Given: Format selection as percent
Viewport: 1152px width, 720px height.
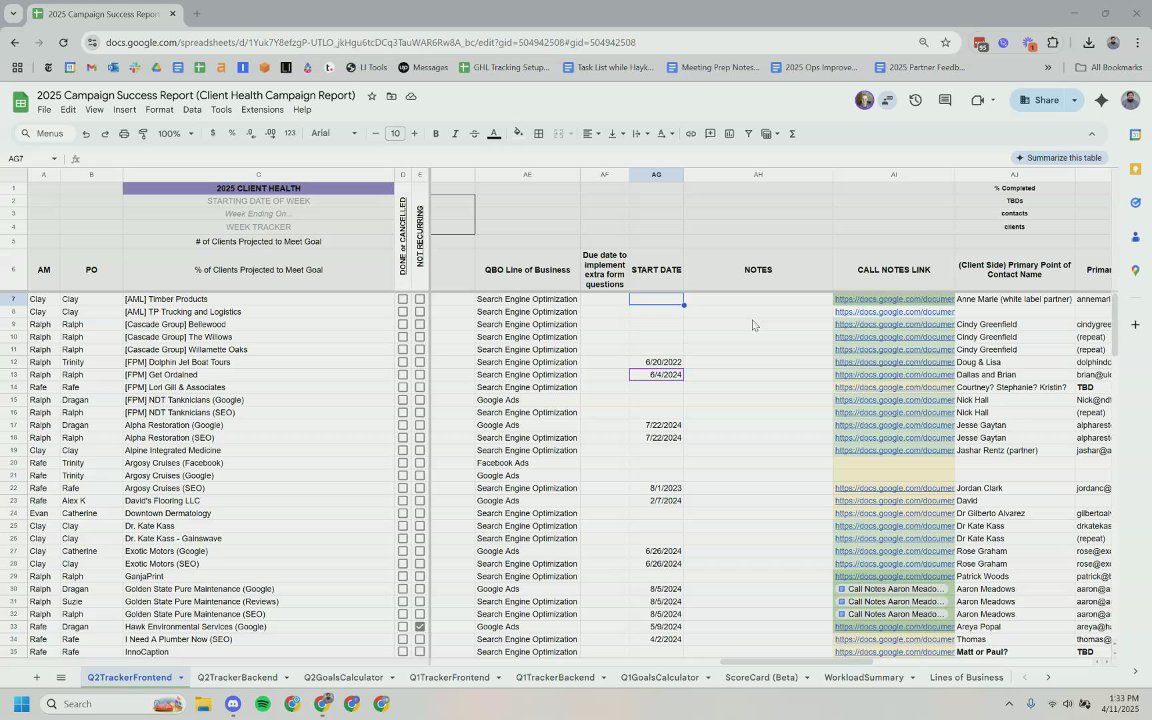Looking at the screenshot, I should (x=232, y=133).
